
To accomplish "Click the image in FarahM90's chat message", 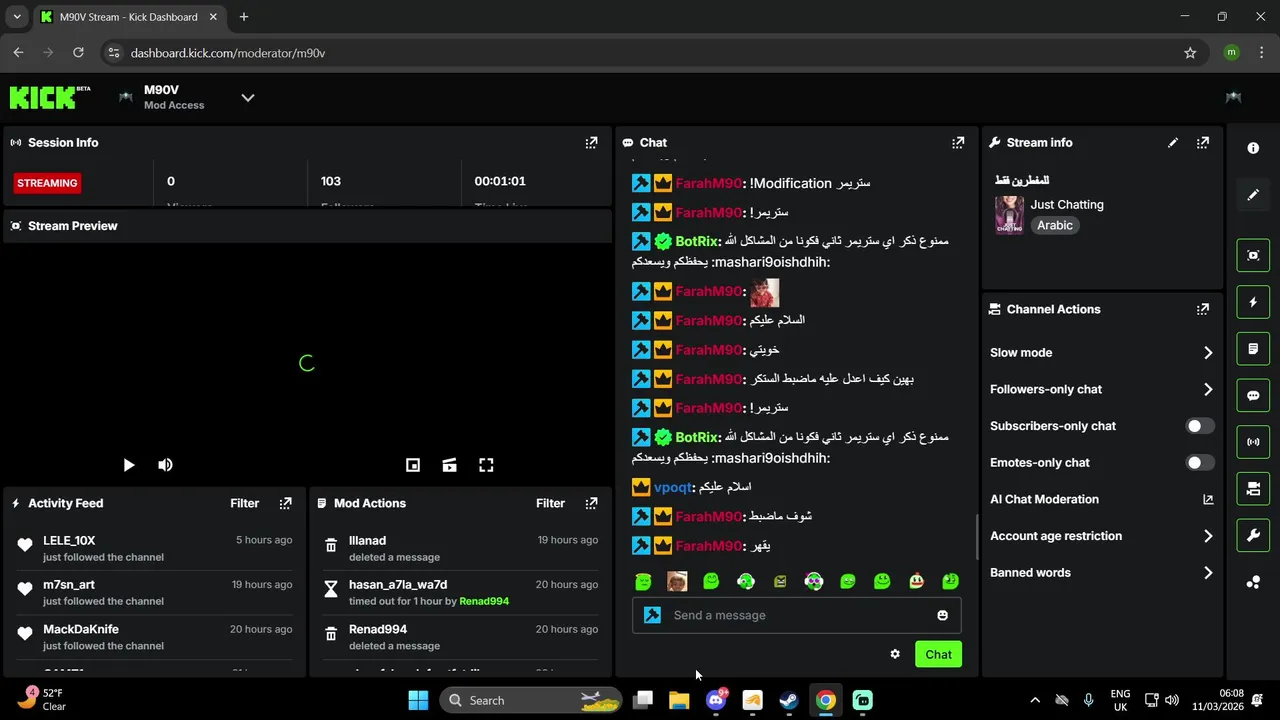I will click(764, 292).
